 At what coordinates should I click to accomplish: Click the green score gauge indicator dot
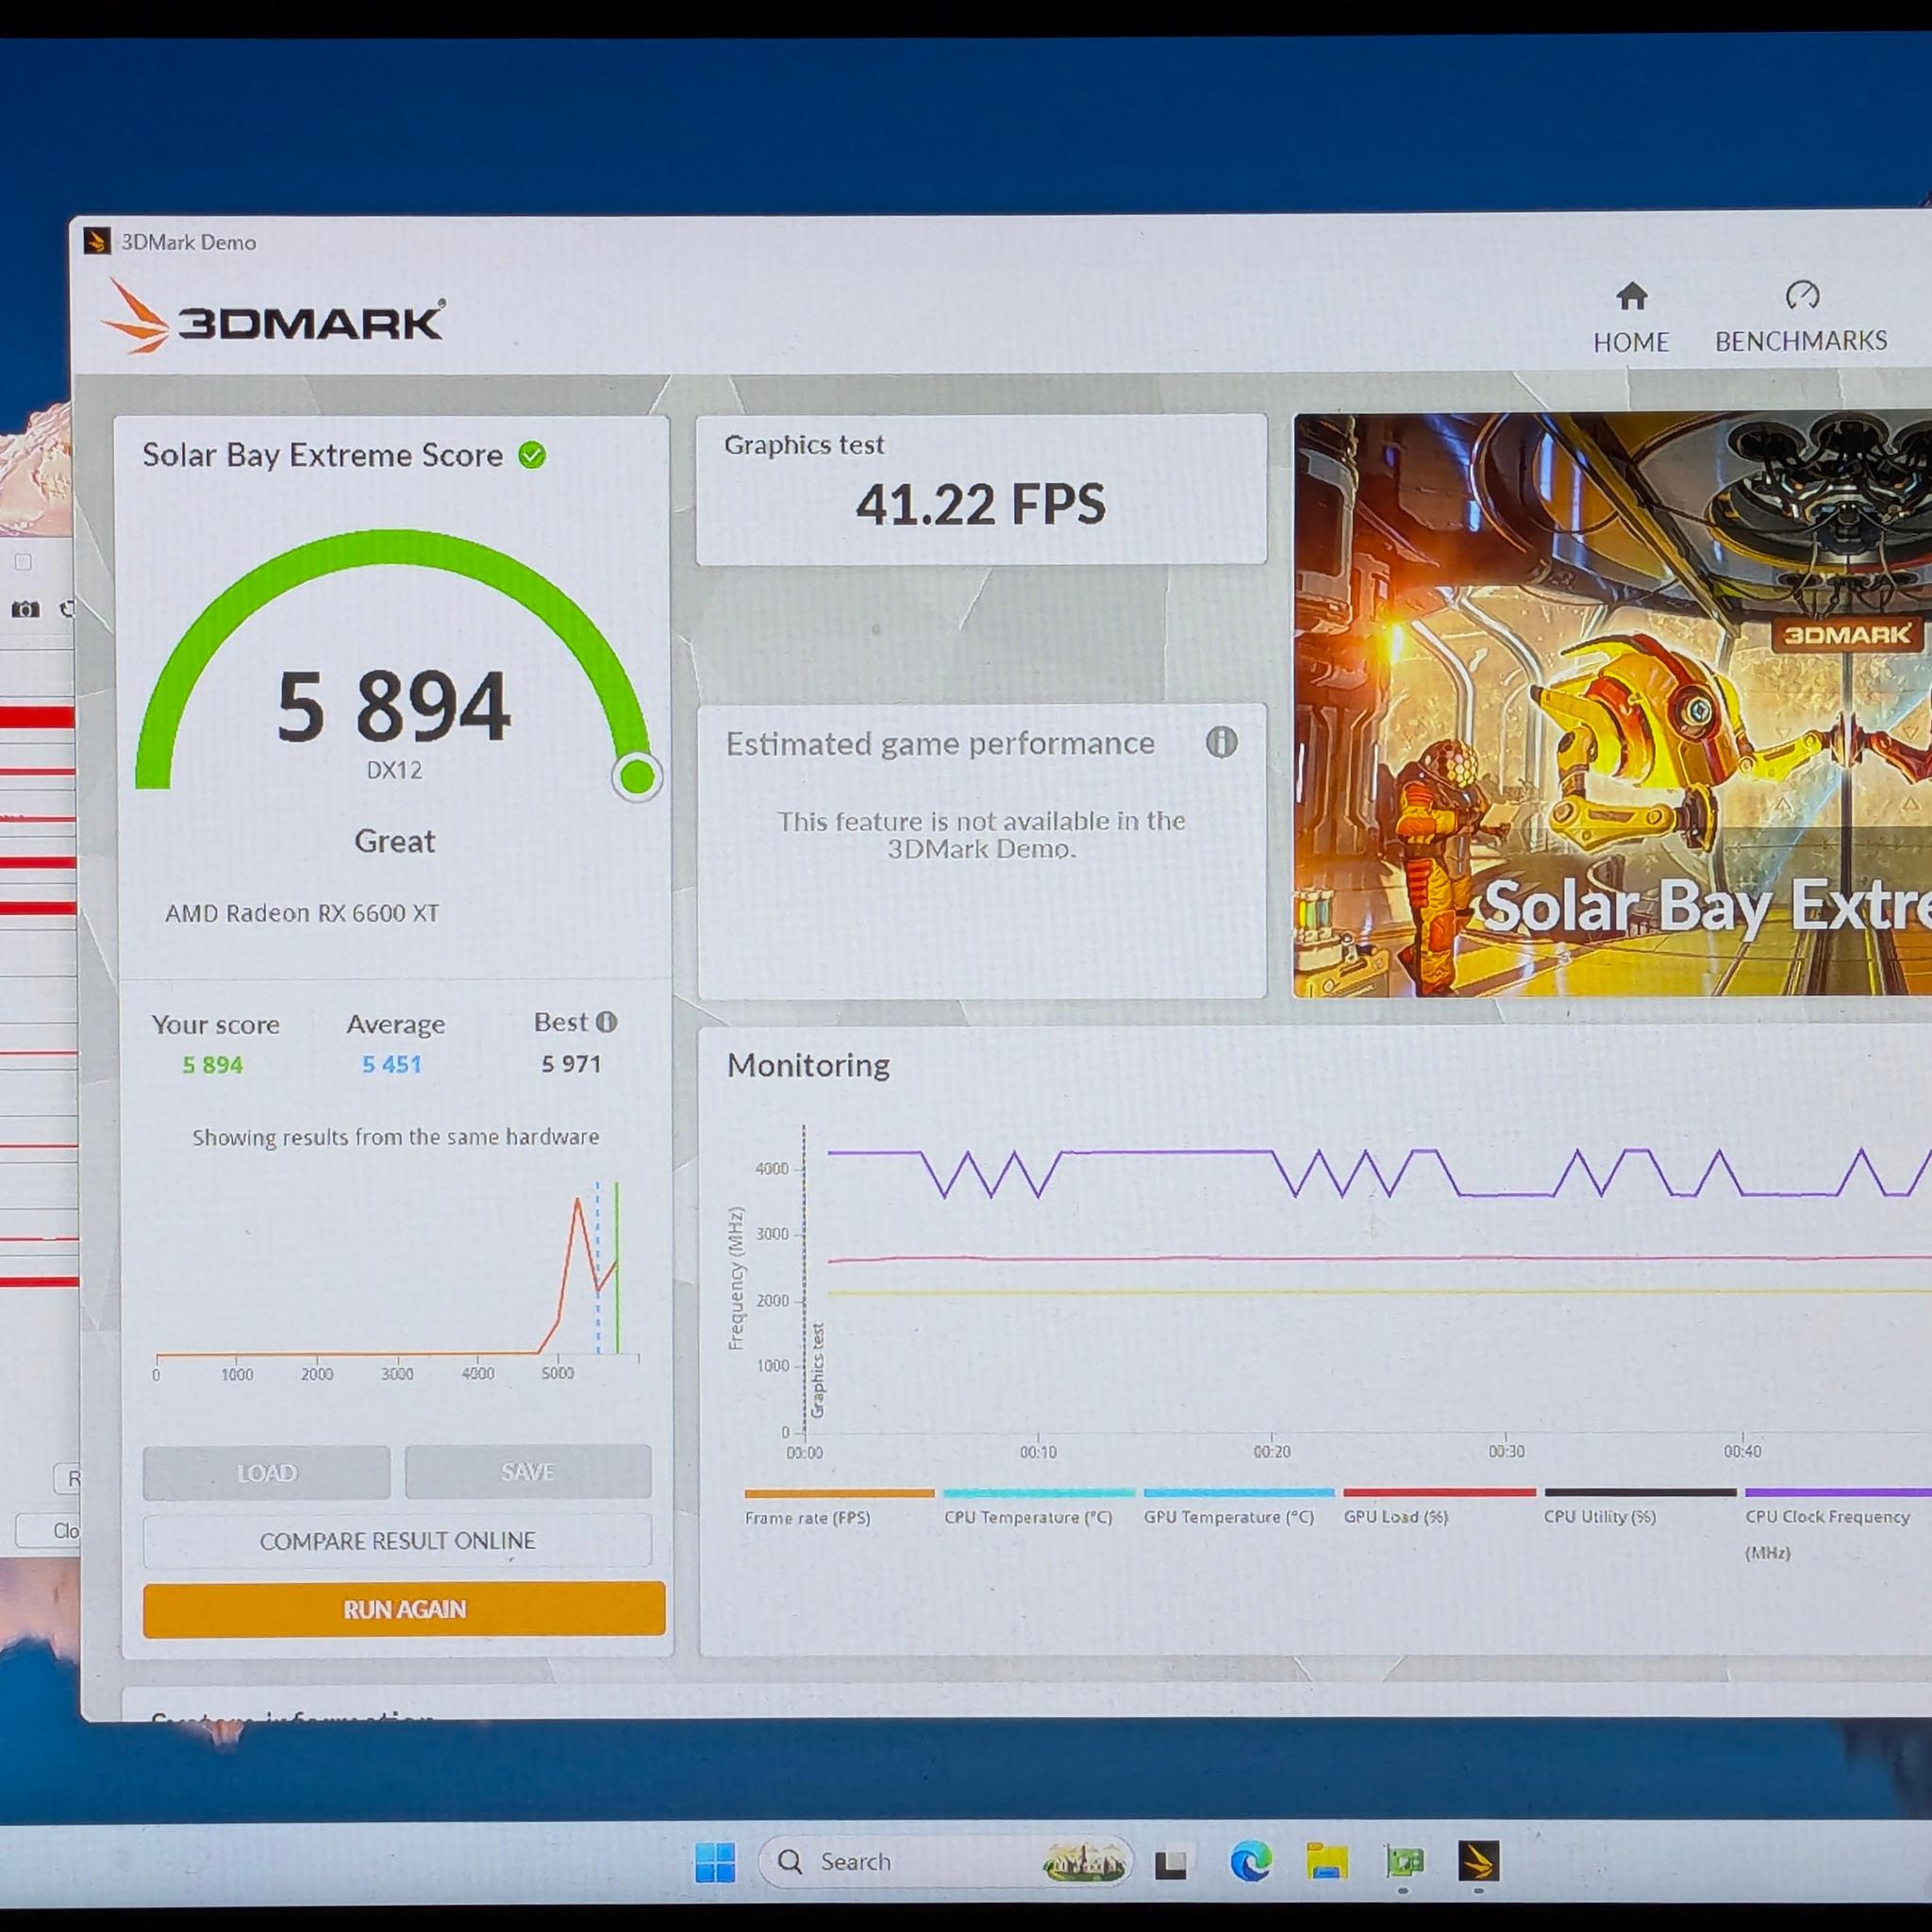[637, 775]
